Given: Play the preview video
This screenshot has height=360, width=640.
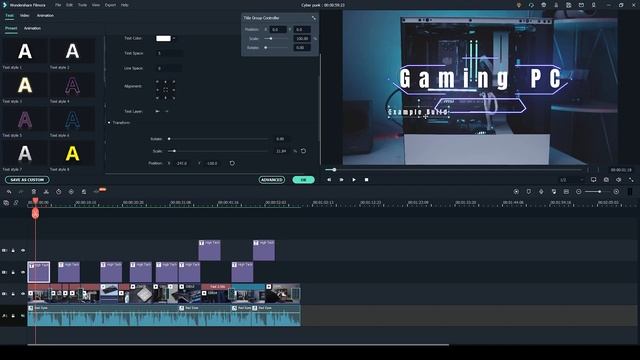Looking at the screenshot, I should click(354, 180).
